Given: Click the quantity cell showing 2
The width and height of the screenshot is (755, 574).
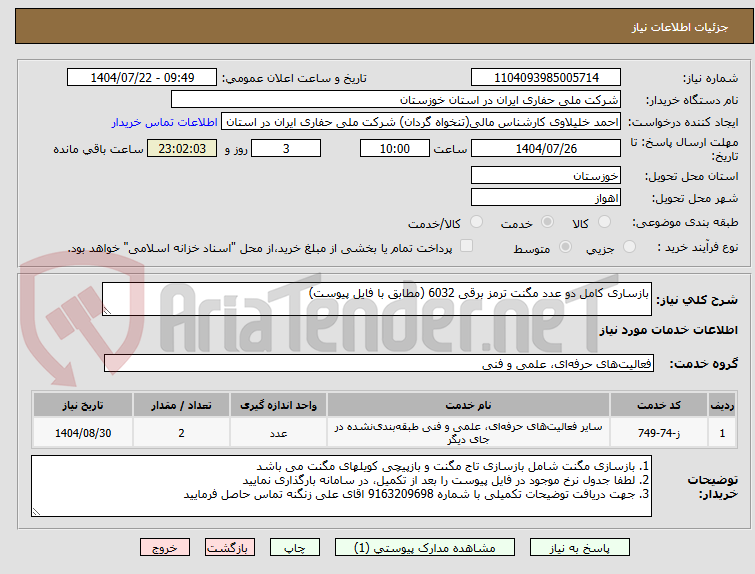Looking at the screenshot, I should coord(181,433).
